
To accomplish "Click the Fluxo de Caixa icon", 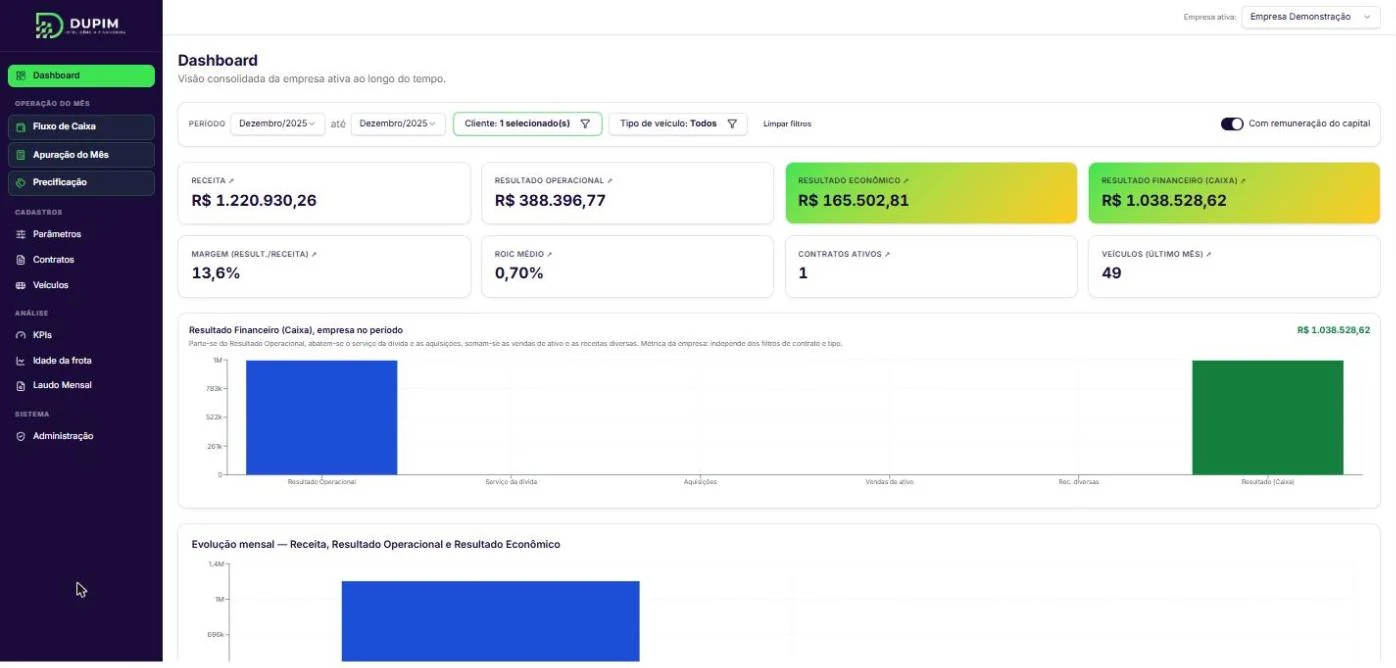I will tap(21, 127).
